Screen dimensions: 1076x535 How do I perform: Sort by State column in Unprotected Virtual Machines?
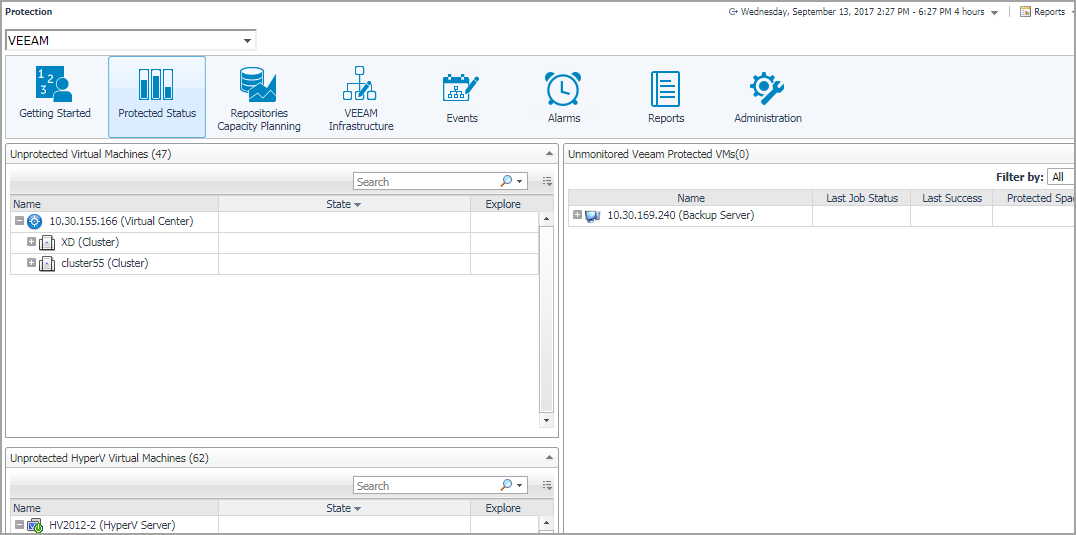coord(343,204)
